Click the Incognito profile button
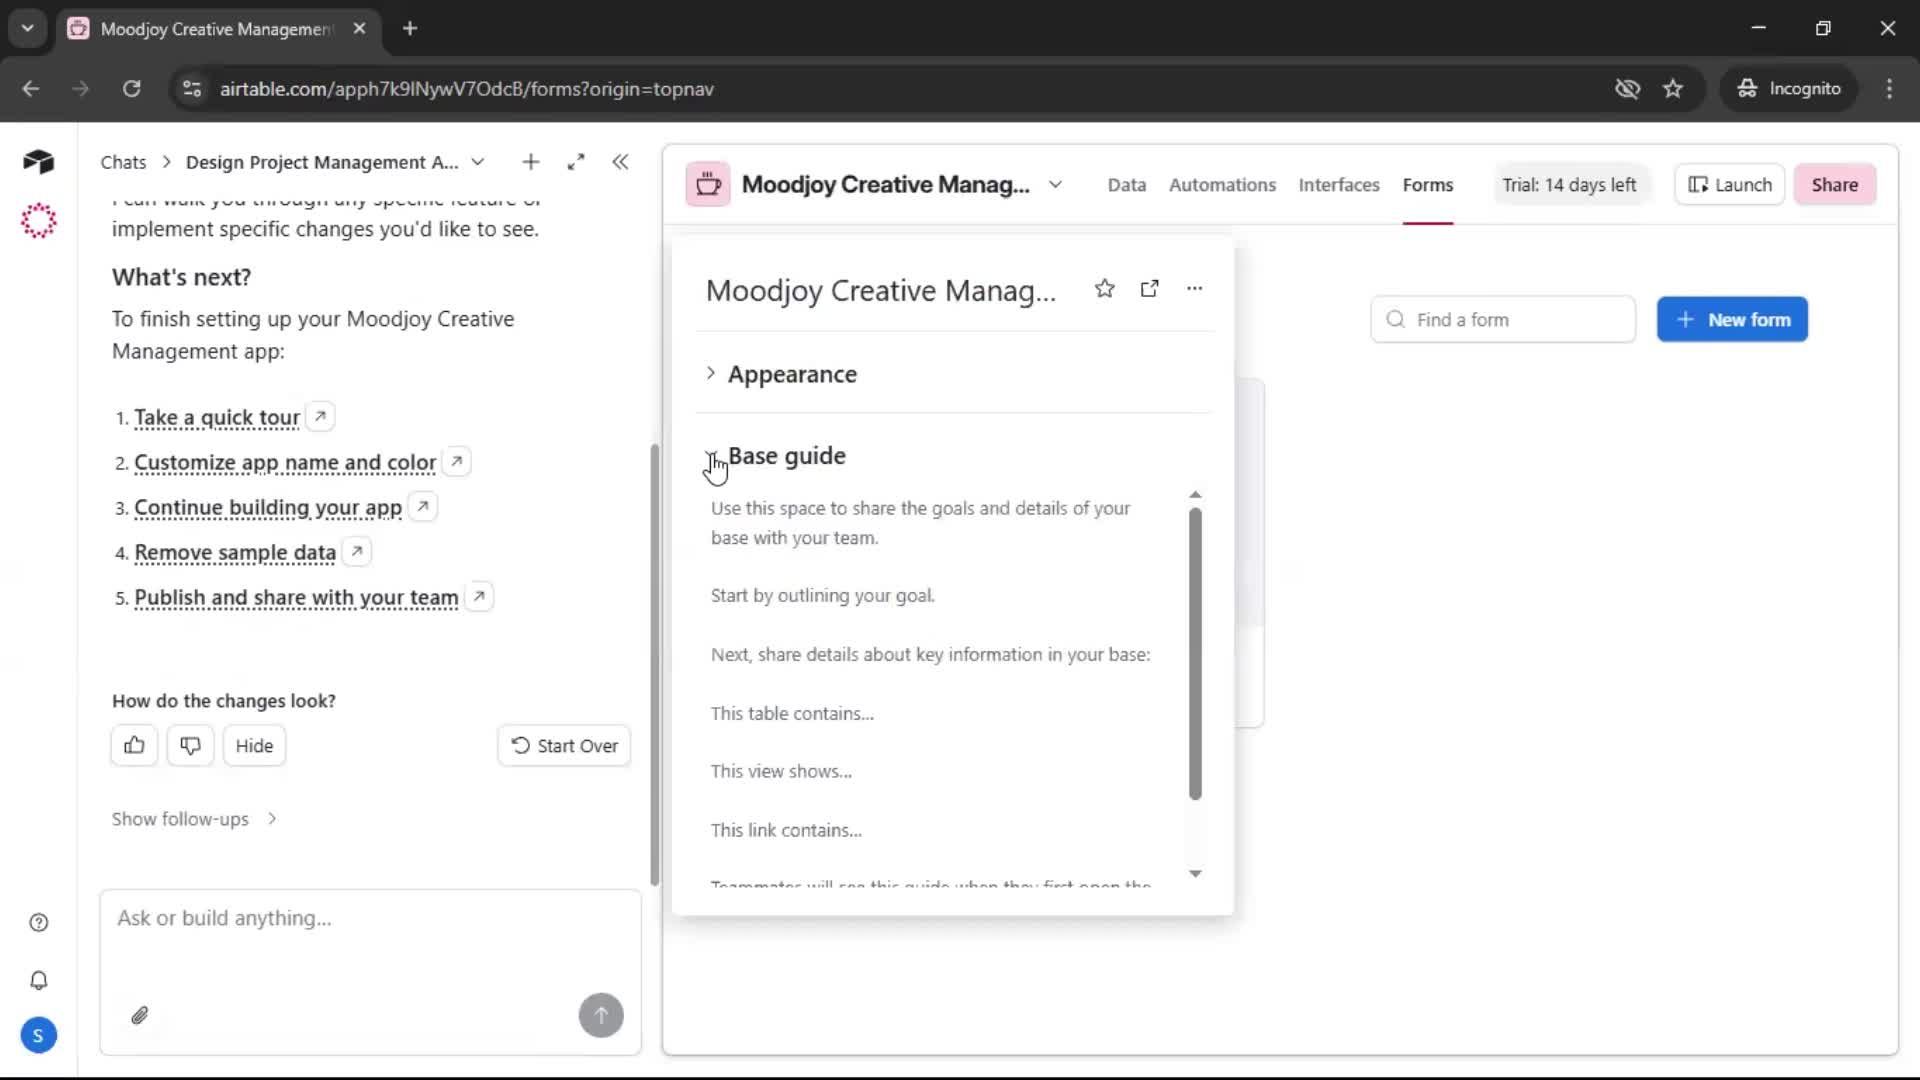This screenshot has height=1080, width=1920. pos(1788,89)
